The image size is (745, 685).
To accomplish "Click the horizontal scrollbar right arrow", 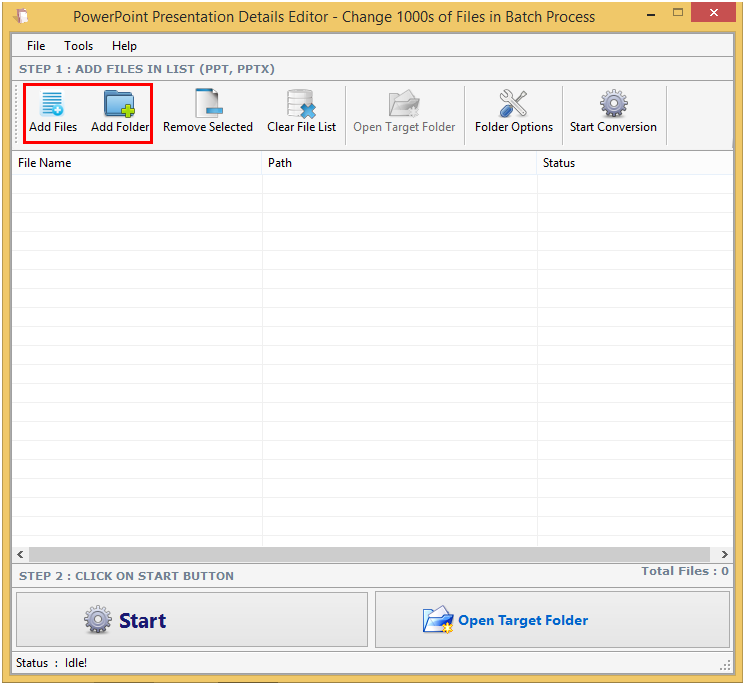I will 724,554.
